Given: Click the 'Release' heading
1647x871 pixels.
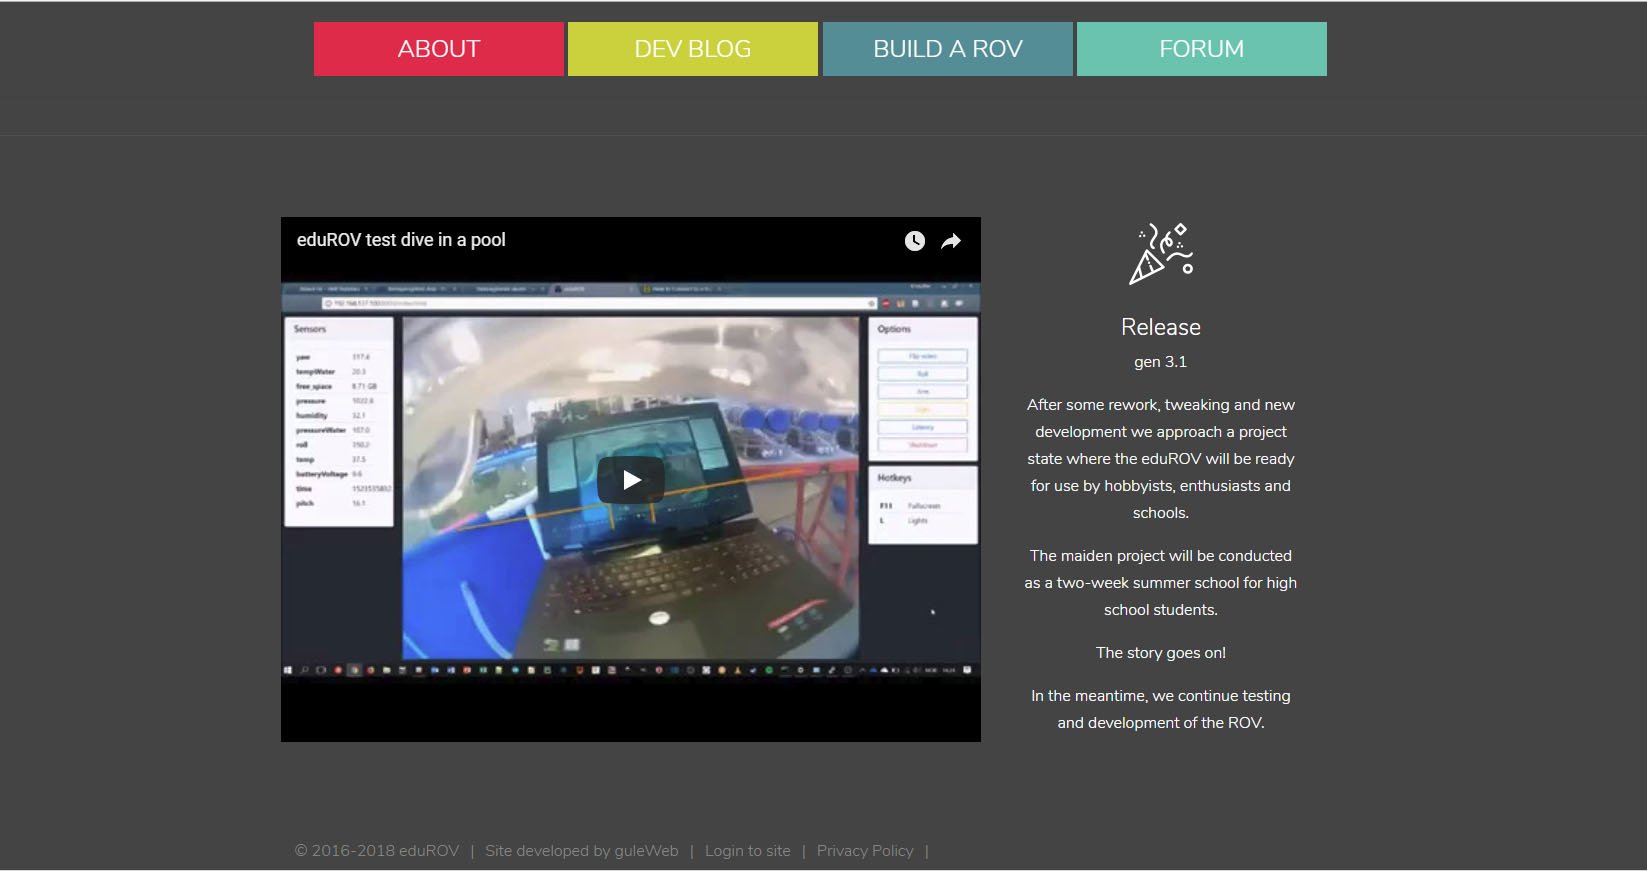Looking at the screenshot, I should [x=1160, y=327].
